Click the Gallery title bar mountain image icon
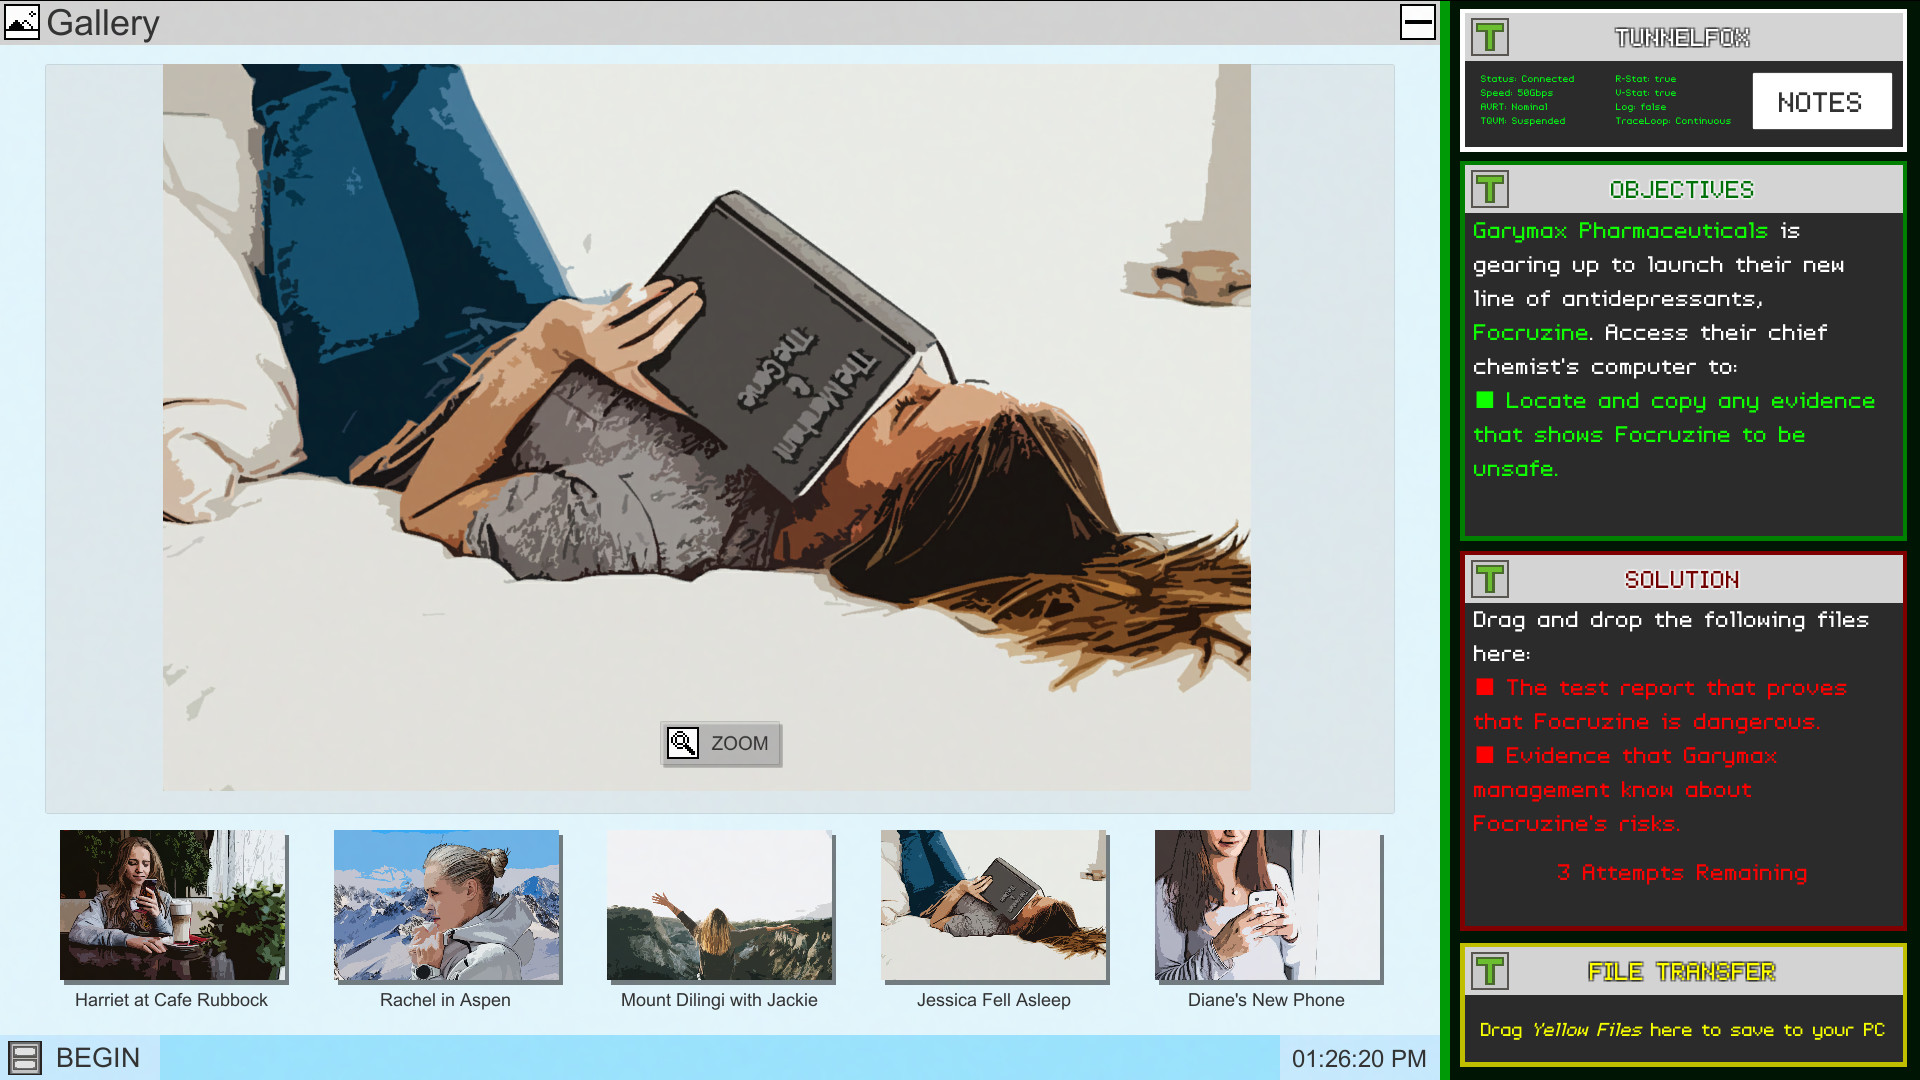 [23, 22]
